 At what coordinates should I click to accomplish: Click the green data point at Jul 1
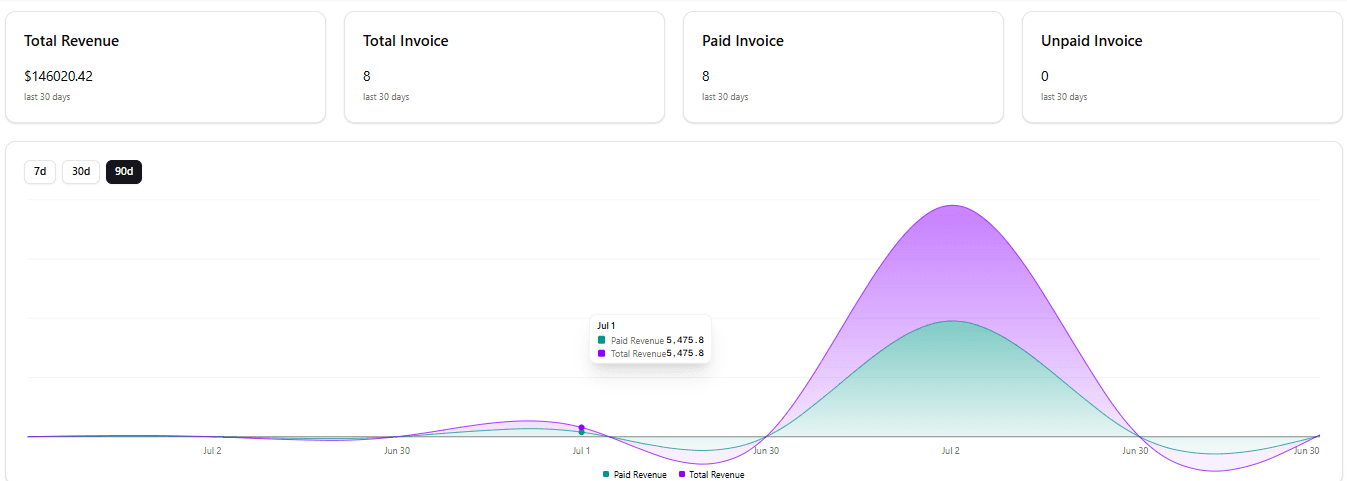pyautogui.click(x=581, y=432)
